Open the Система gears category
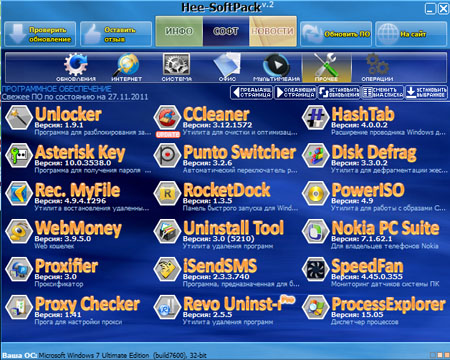The height and width of the screenshot is (360, 450). [x=176, y=67]
